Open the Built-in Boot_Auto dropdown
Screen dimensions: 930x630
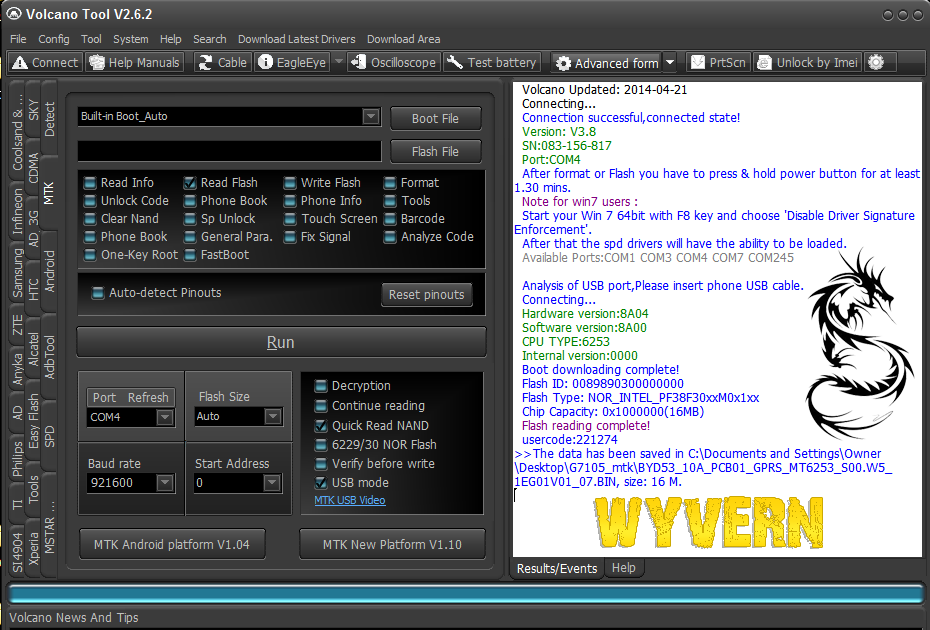[371, 116]
